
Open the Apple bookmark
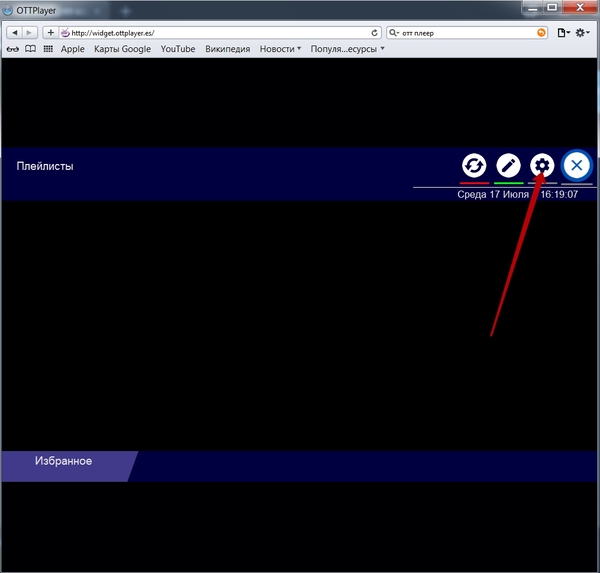tap(73, 49)
